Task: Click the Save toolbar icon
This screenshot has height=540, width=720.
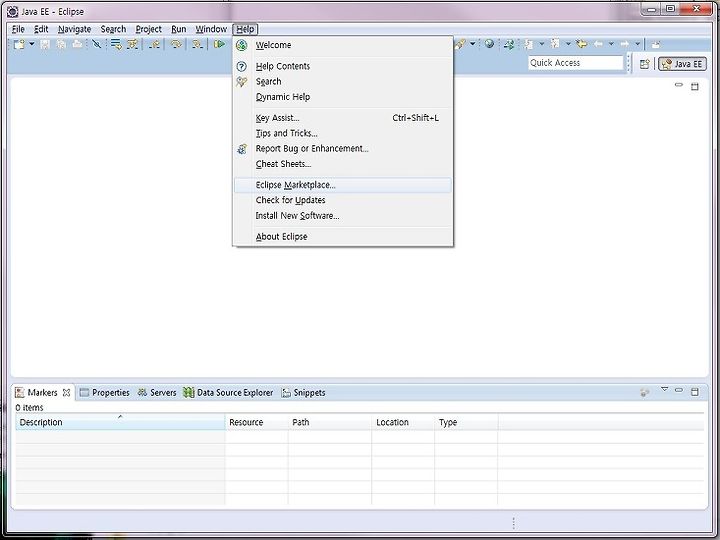Action: [x=45, y=44]
